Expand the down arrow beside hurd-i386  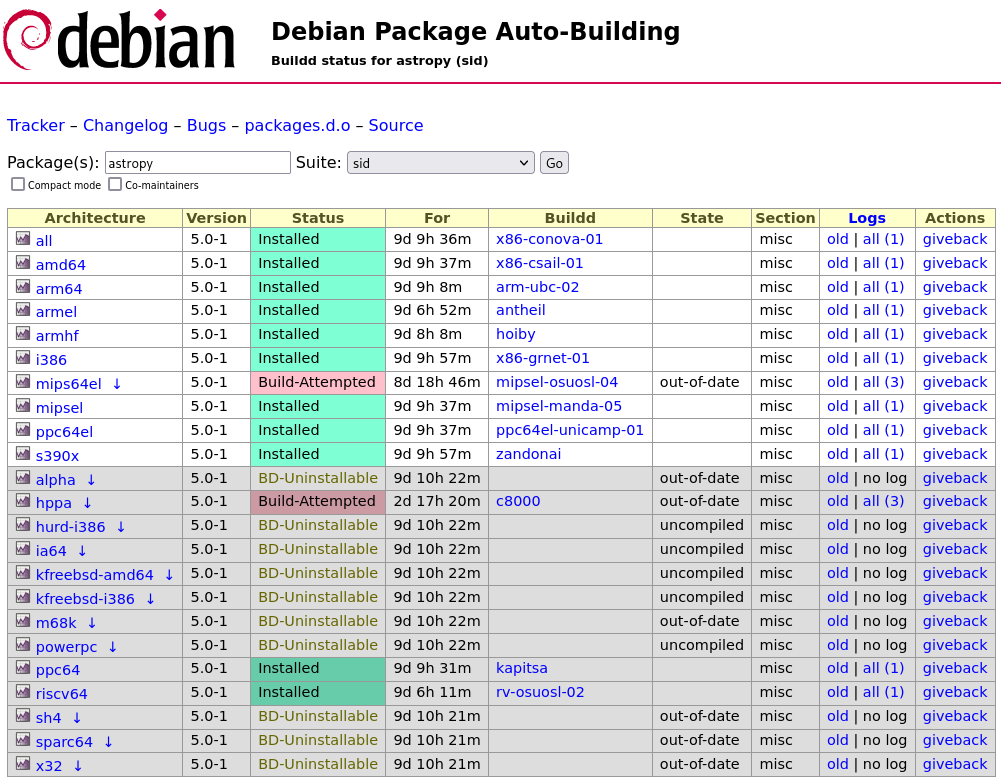tap(121, 526)
